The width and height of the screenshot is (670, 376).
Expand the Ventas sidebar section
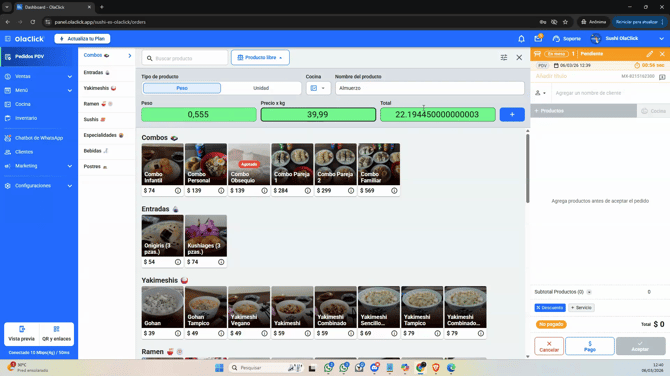click(39, 76)
